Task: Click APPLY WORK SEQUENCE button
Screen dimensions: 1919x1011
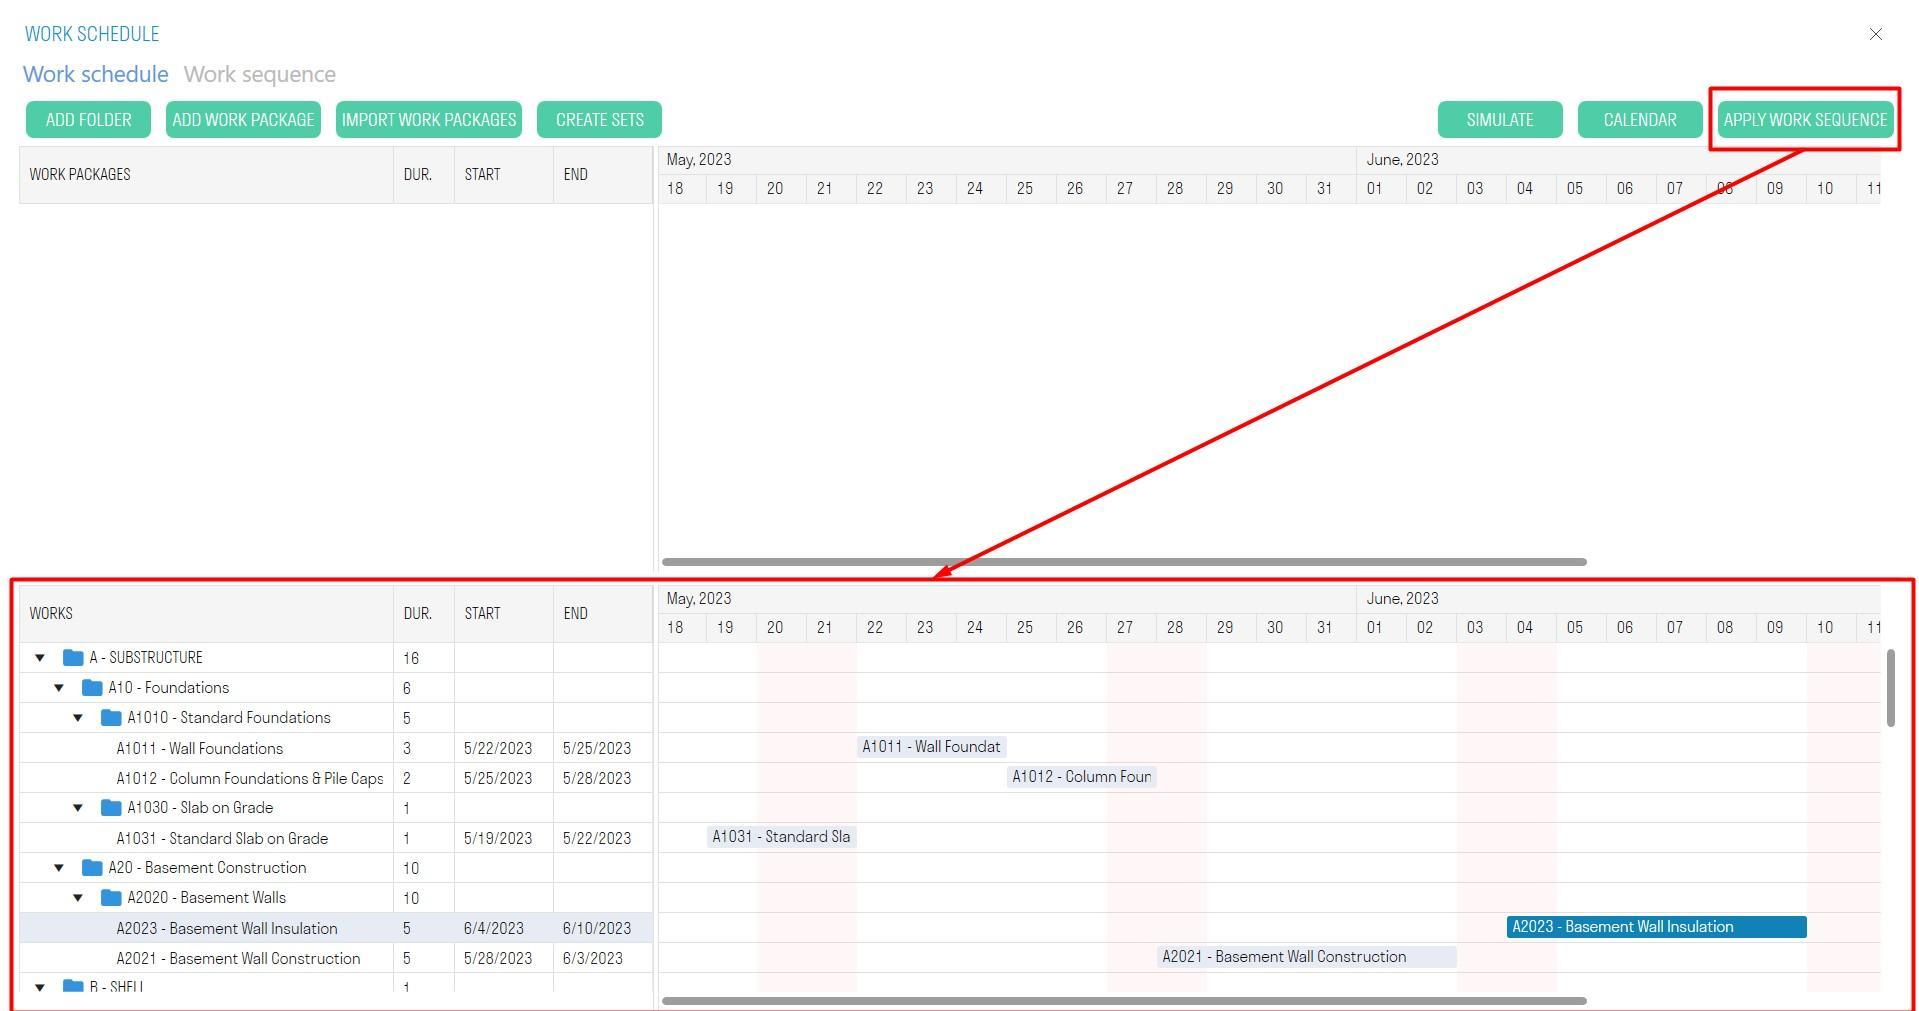Action: pos(1805,120)
